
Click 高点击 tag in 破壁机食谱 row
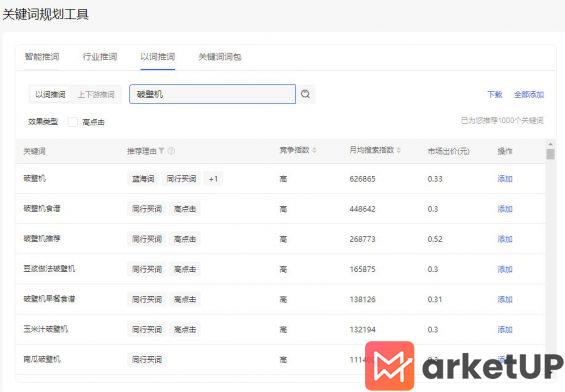(185, 209)
